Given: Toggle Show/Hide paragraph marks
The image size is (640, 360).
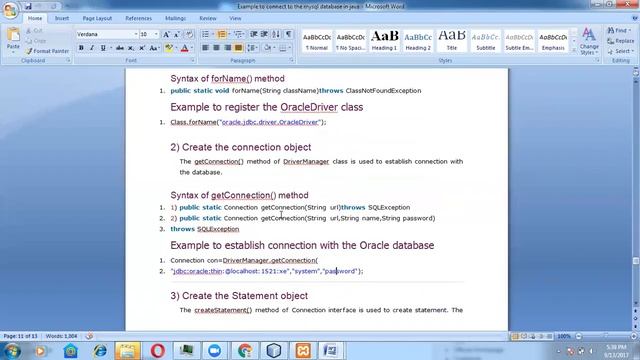Looking at the screenshot, I should (288, 34).
